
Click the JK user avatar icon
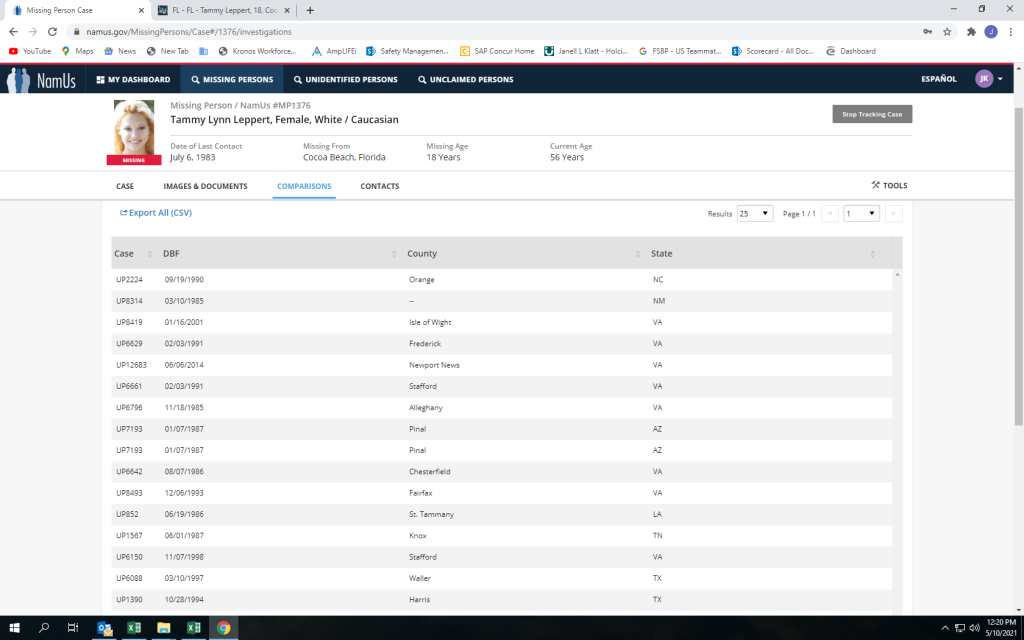[984, 79]
